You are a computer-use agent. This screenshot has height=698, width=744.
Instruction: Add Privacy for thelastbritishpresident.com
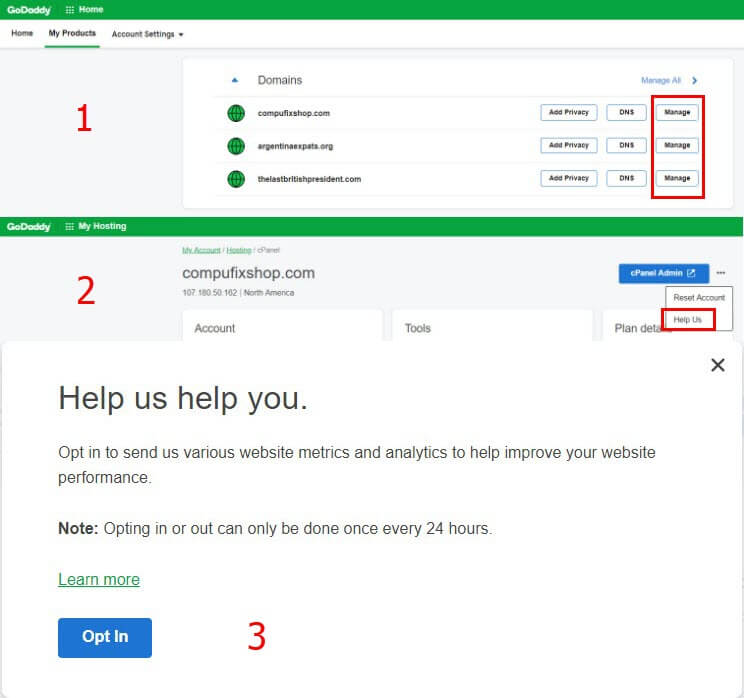tap(568, 178)
